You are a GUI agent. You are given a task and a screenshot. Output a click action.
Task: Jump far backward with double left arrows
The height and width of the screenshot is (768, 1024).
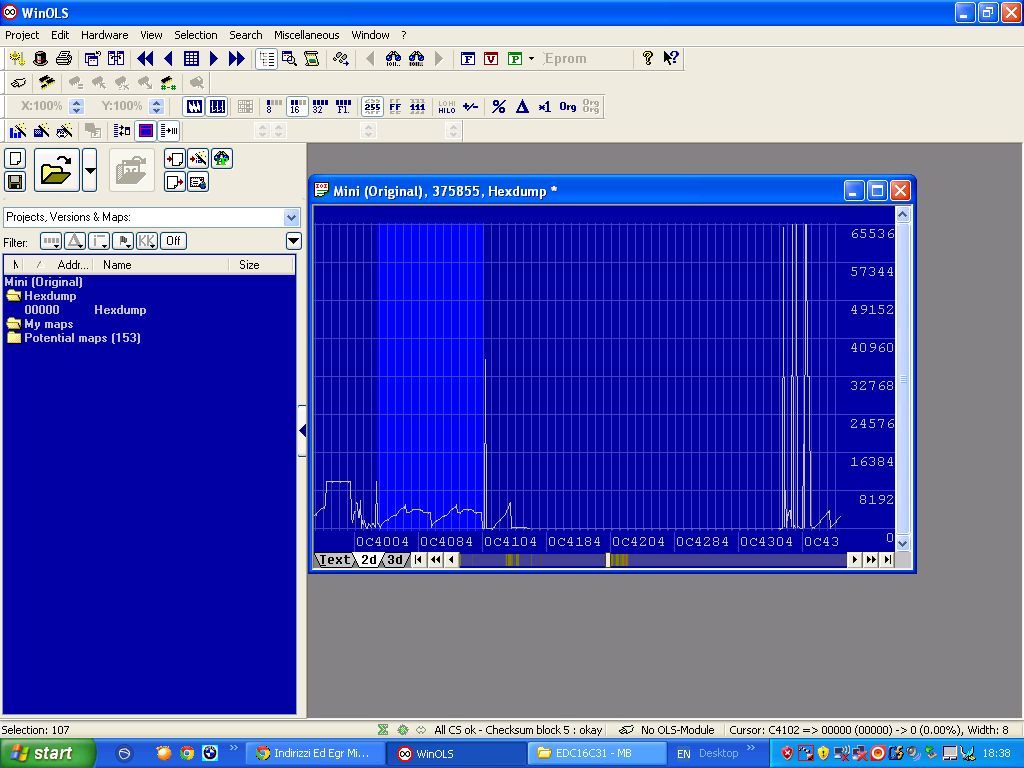click(145, 59)
